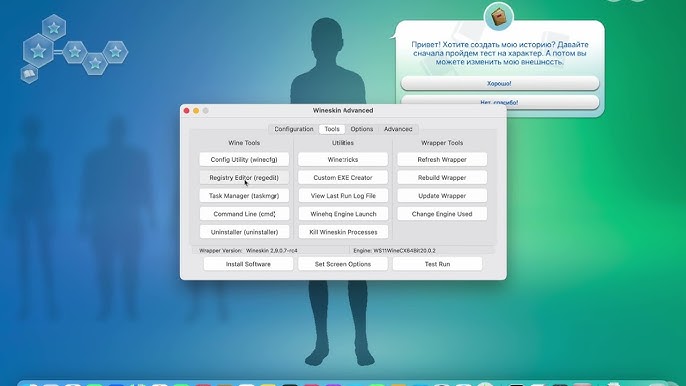Open Task Manager (taskmgr)
686x386 pixels.
click(x=244, y=196)
